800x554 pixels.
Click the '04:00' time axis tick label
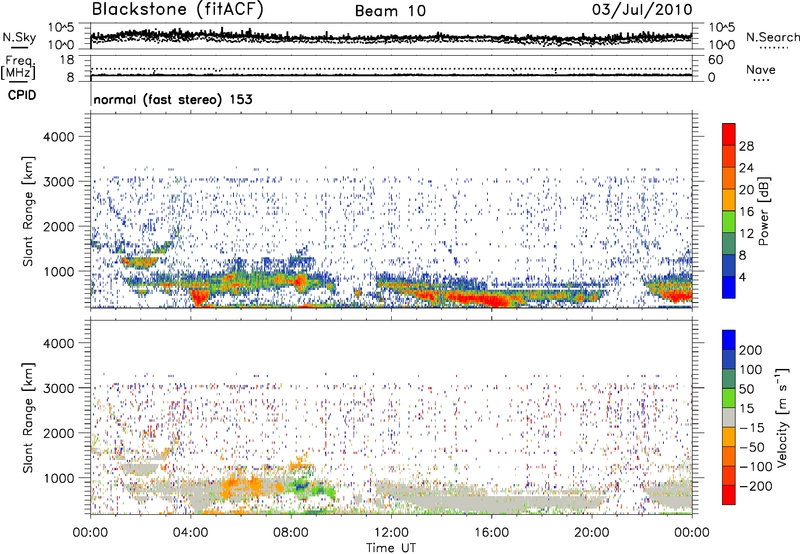190,533
